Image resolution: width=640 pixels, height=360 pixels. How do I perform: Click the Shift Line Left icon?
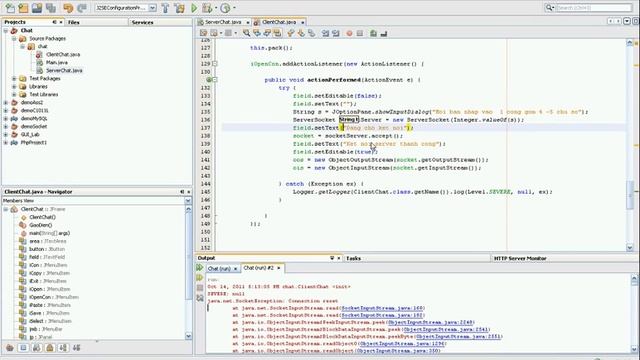coord(325,33)
